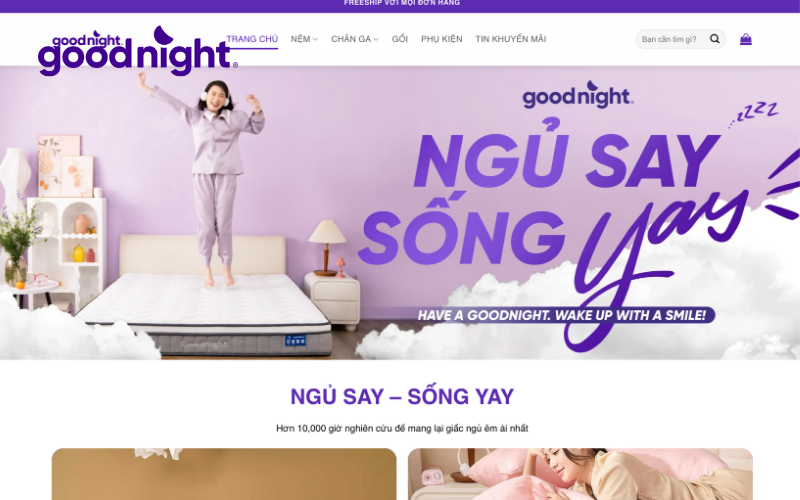Click the mattress image in the banner
Screen dimensions: 800x500
click(x=204, y=314)
